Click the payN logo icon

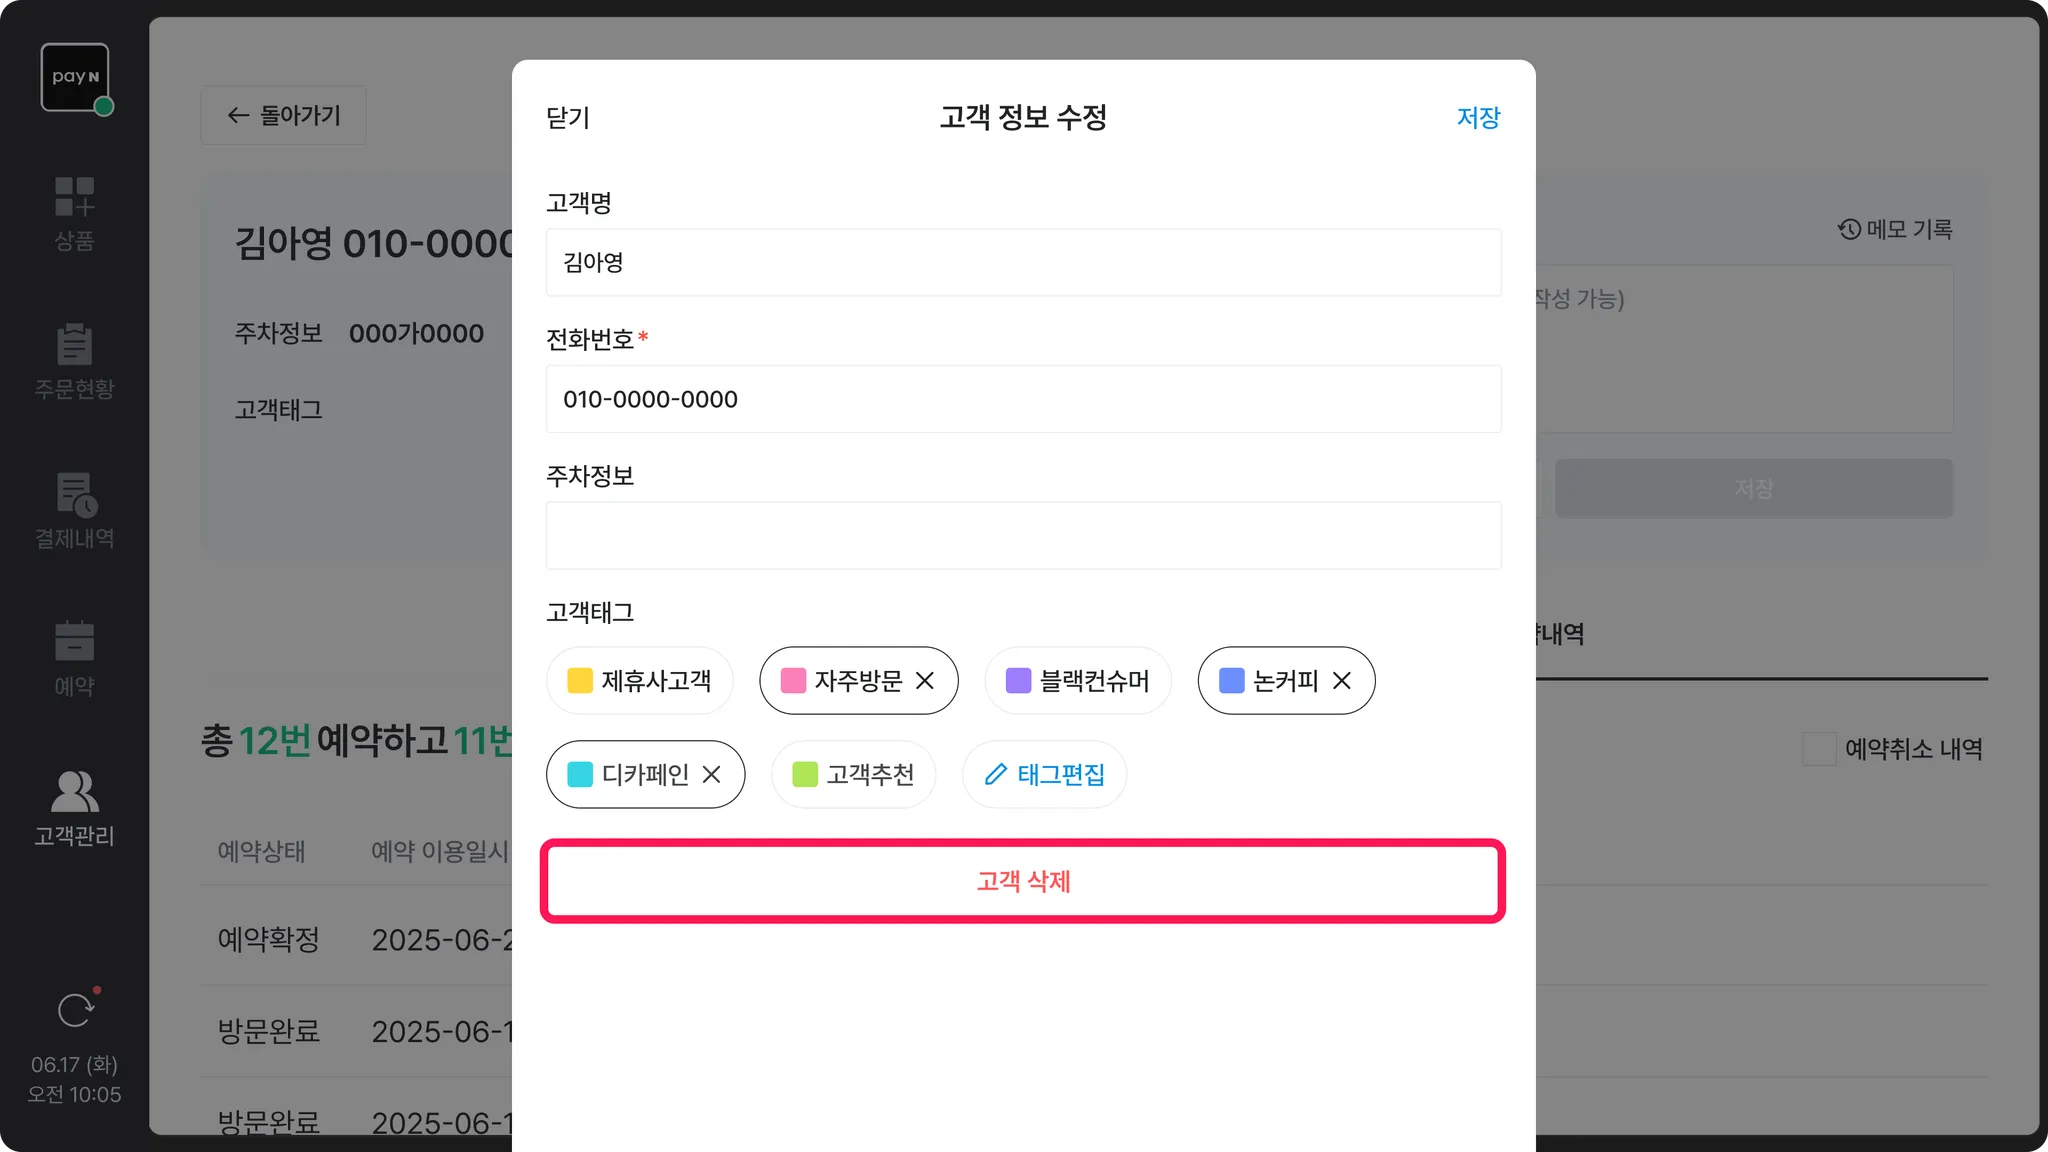(x=75, y=77)
